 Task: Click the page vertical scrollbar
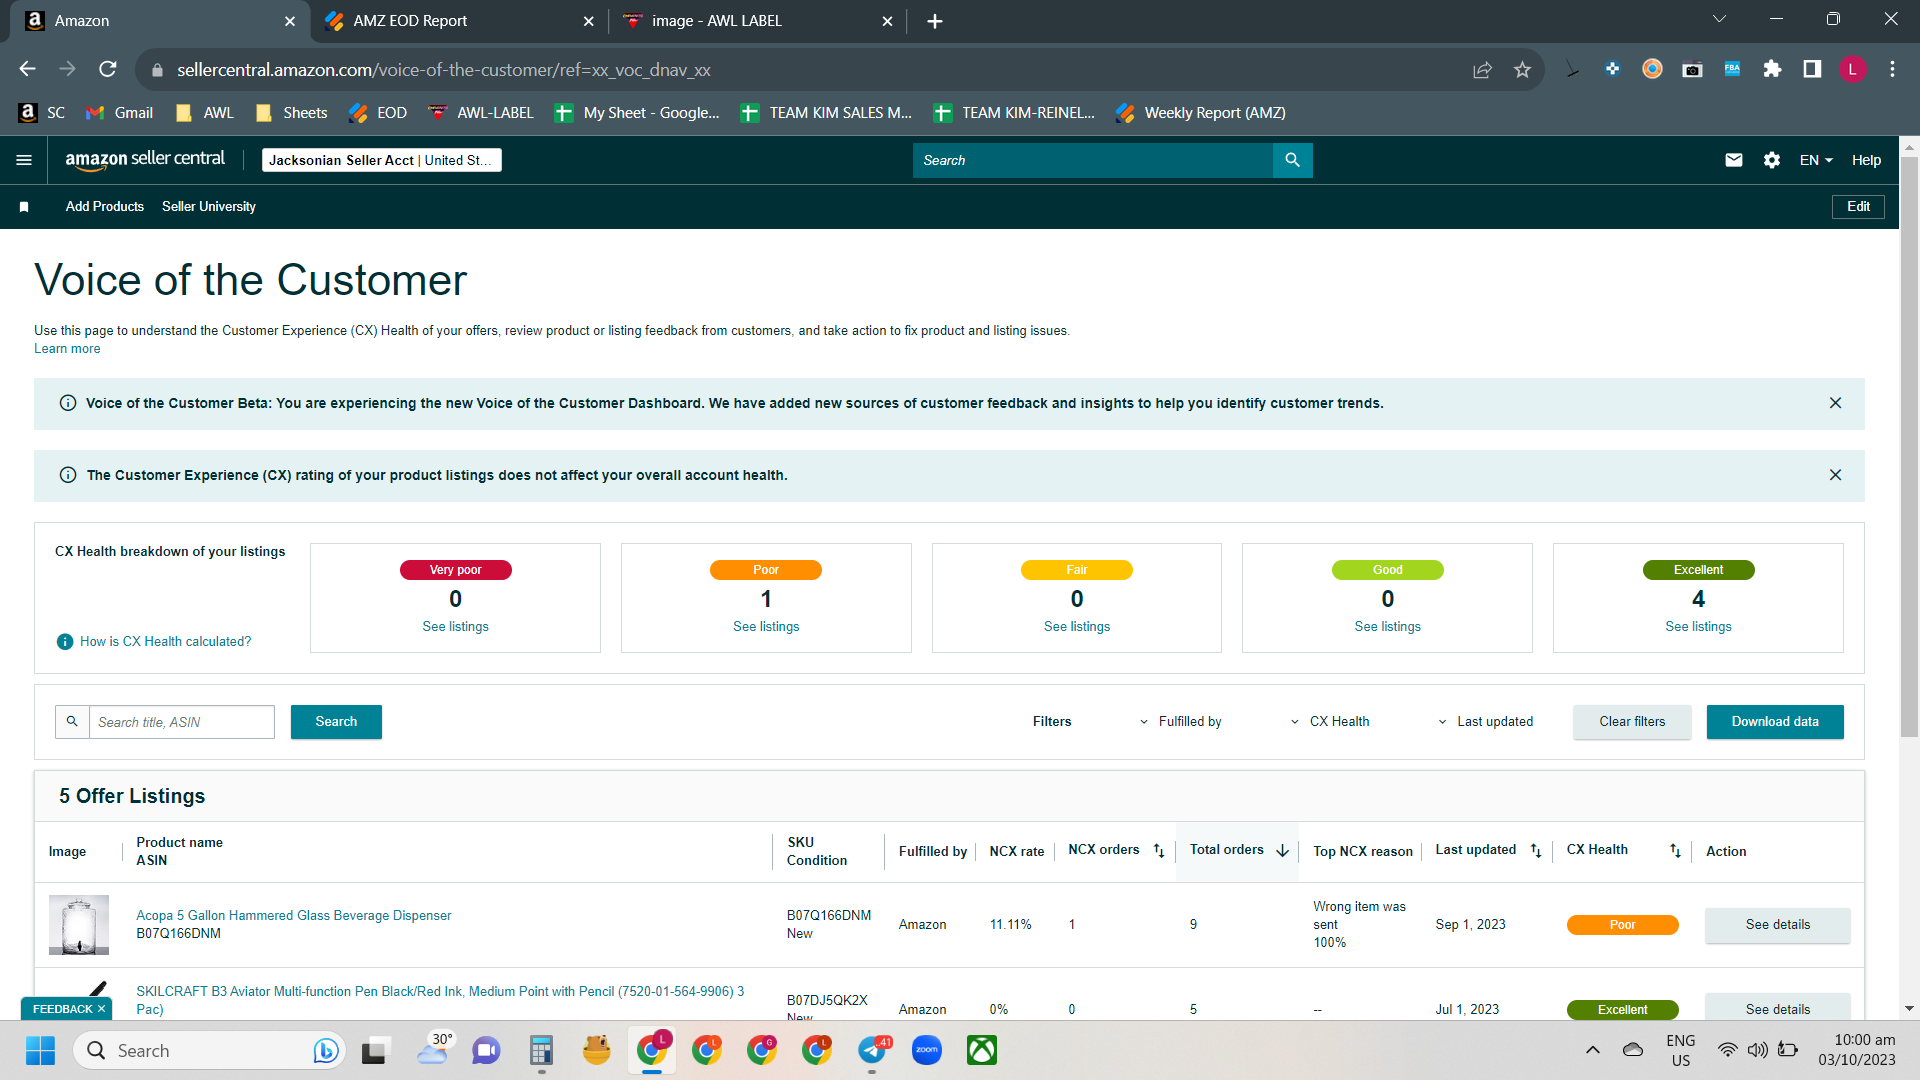coord(1909,447)
